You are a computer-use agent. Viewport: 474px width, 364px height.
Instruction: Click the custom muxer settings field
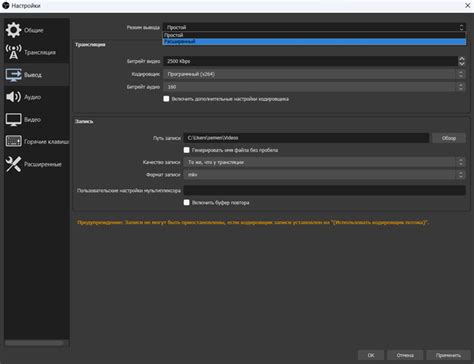tap(324, 190)
